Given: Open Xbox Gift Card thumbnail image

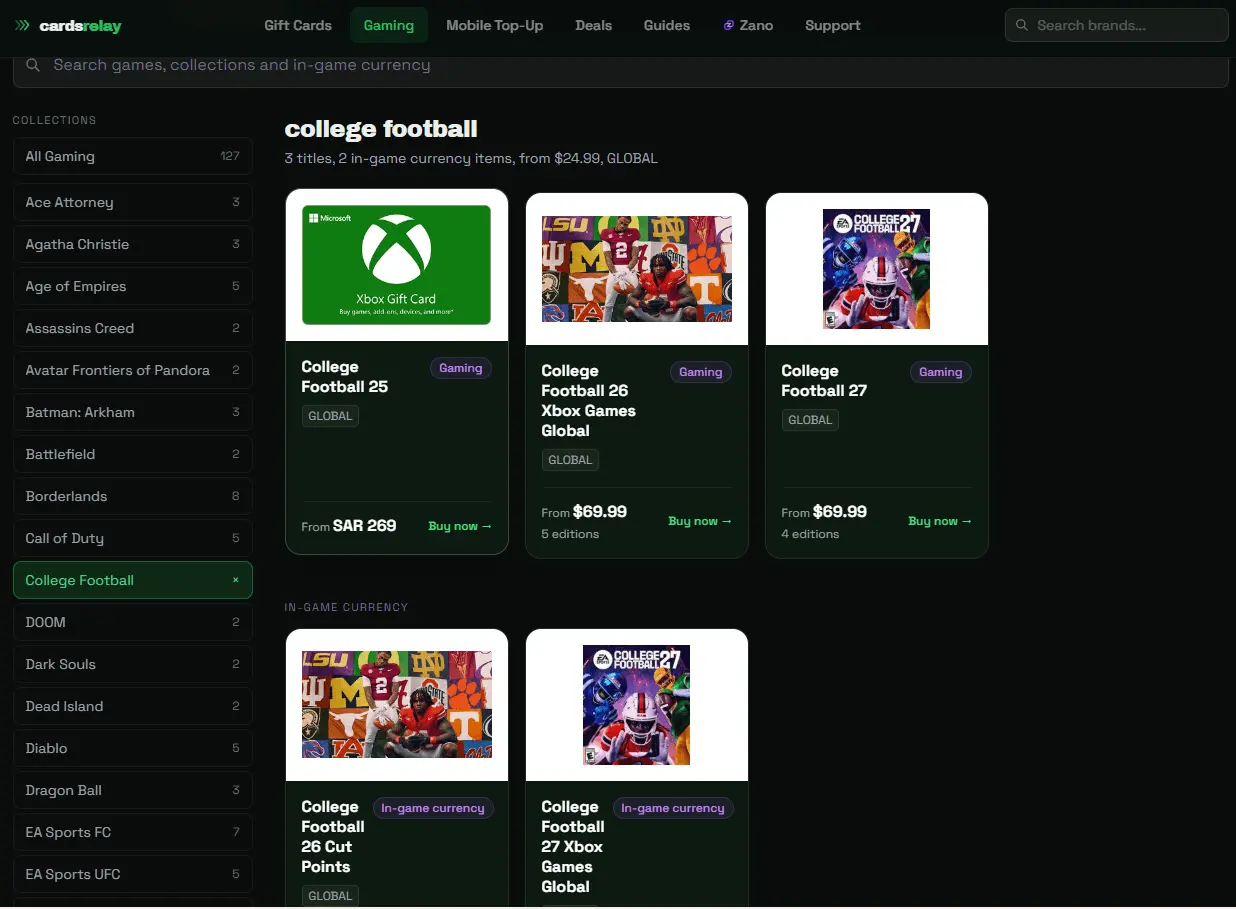Looking at the screenshot, I should [x=397, y=265].
